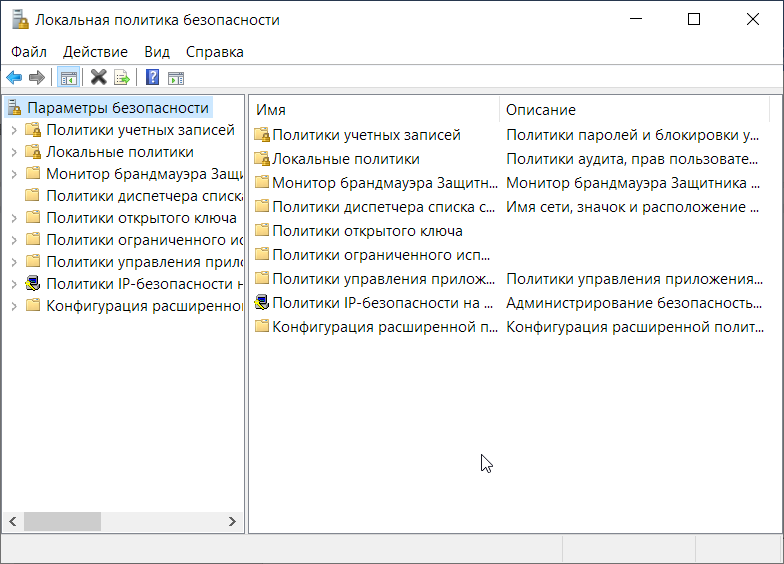This screenshot has height=564, width=784.
Task: Click the black X delete toolbar icon
Action: pyautogui.click(x=98, y=77)
